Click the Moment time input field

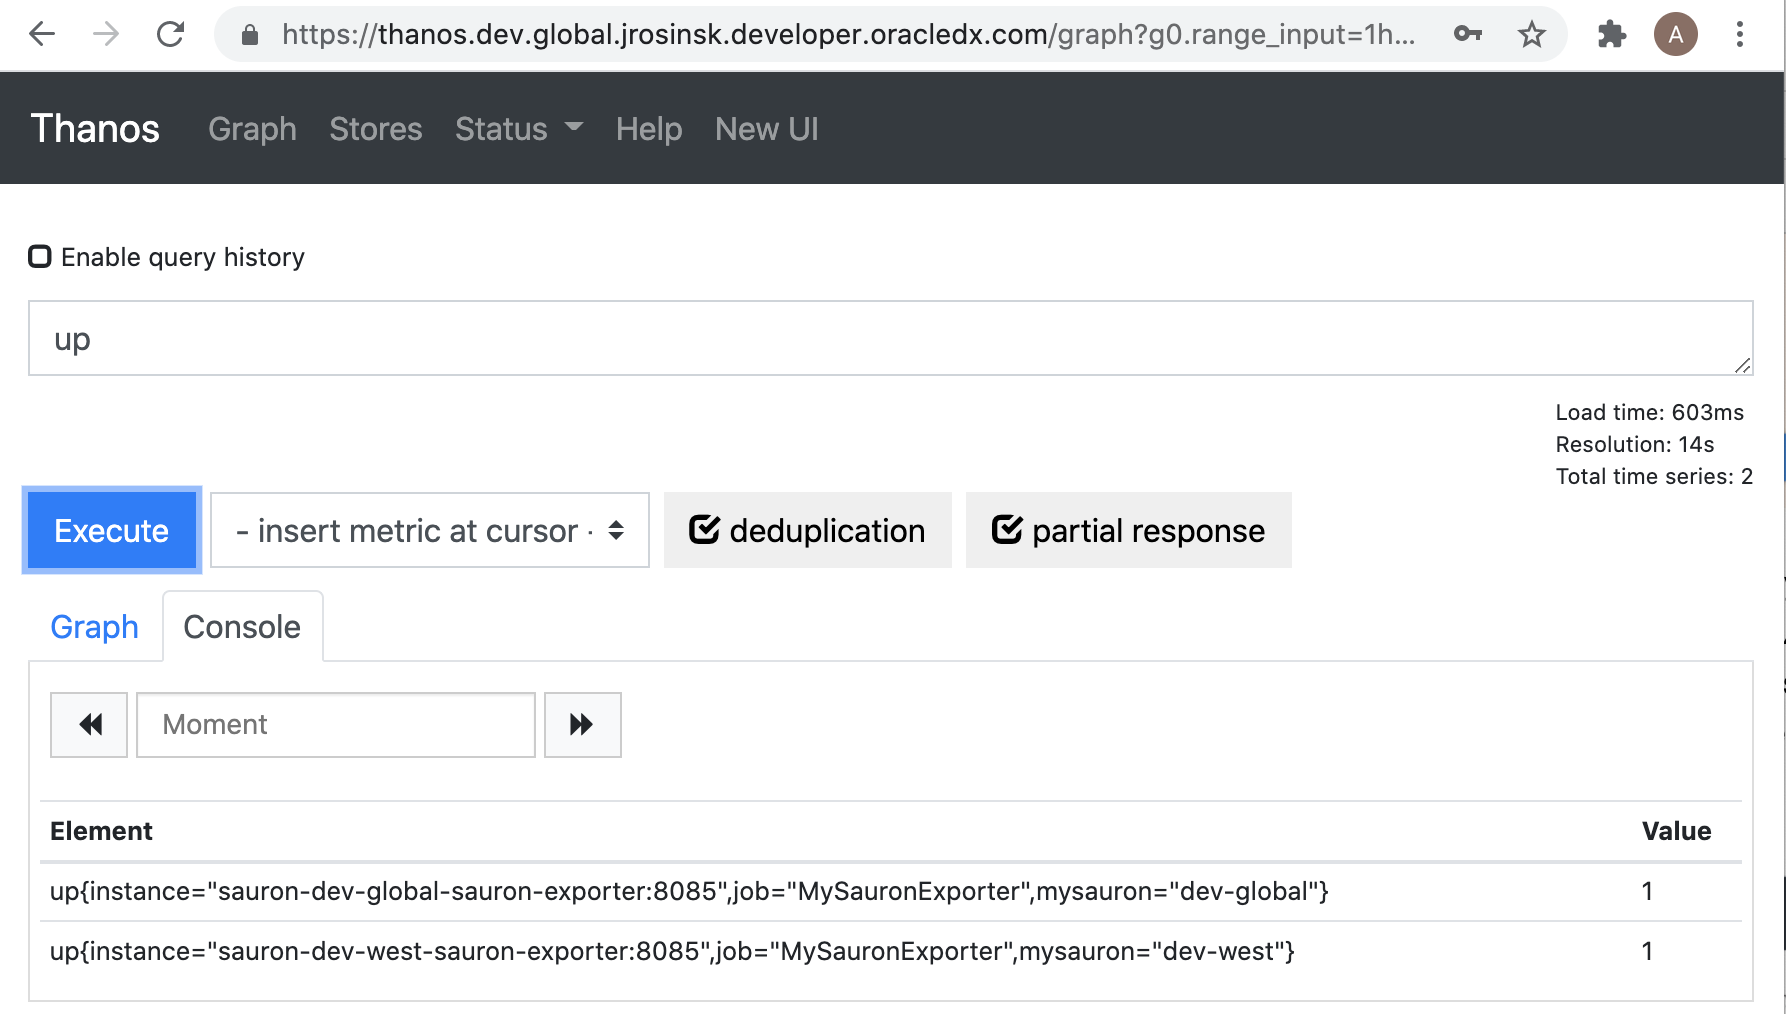335,725
